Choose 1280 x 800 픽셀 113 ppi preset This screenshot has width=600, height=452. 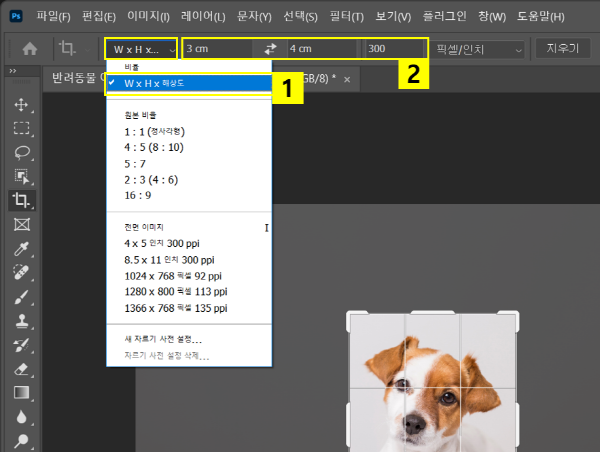pyautogui.click(x=189, y=292)
